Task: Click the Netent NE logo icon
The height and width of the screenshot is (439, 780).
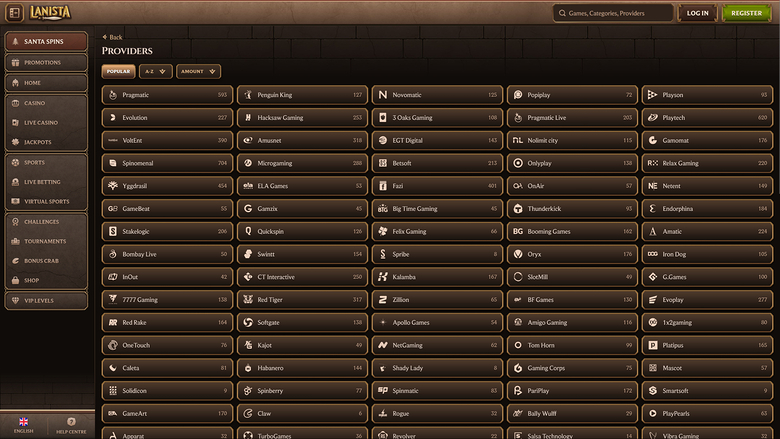Action: point(653,186)
